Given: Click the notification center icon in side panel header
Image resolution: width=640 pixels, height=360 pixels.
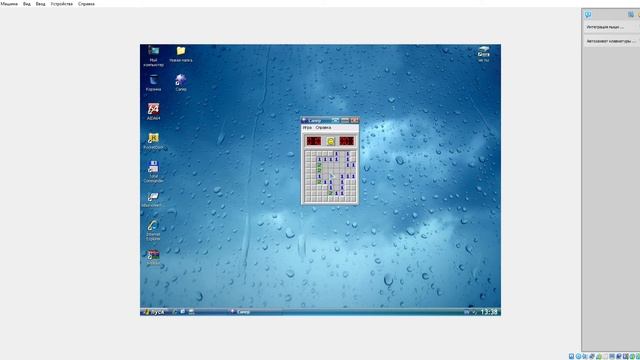Looking at the screenshot, I should click(x=588, y=15).
